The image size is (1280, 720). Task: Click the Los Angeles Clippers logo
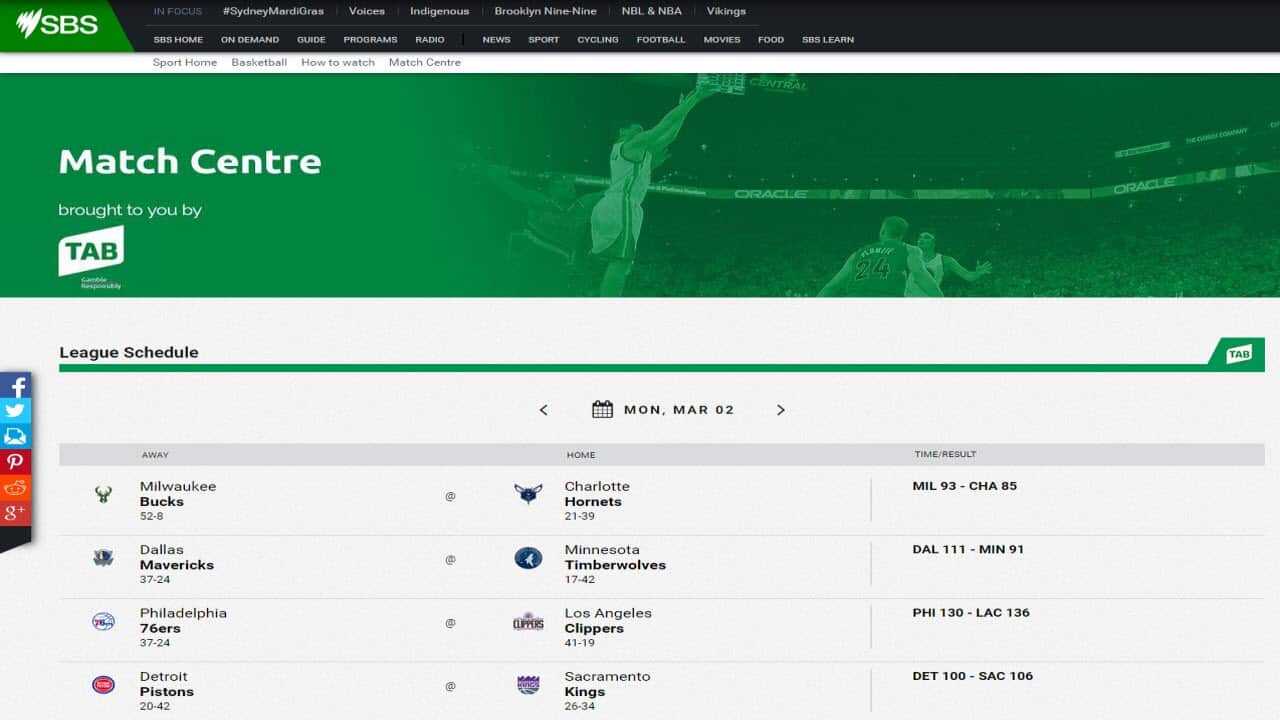tap(527, 621)
